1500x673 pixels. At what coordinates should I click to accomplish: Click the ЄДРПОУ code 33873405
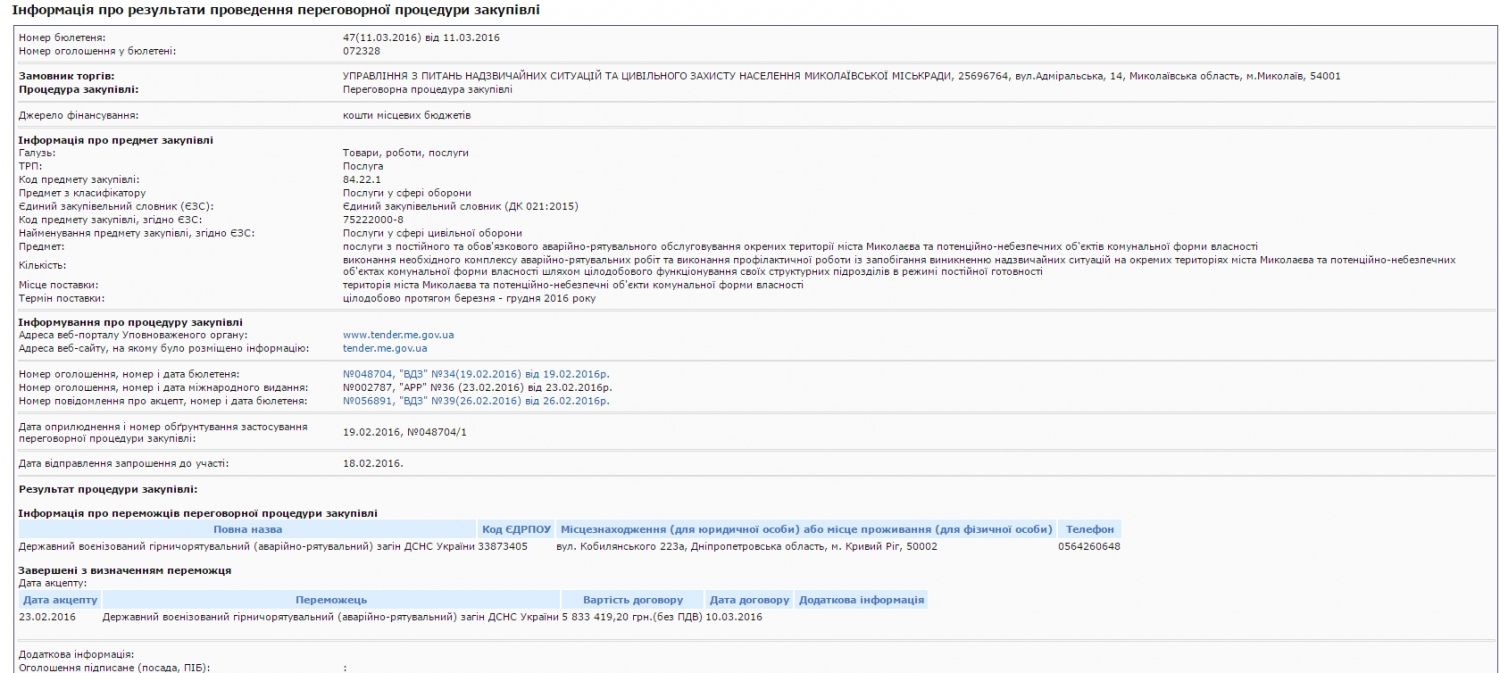pyautogui.click(x=502, y=547)
